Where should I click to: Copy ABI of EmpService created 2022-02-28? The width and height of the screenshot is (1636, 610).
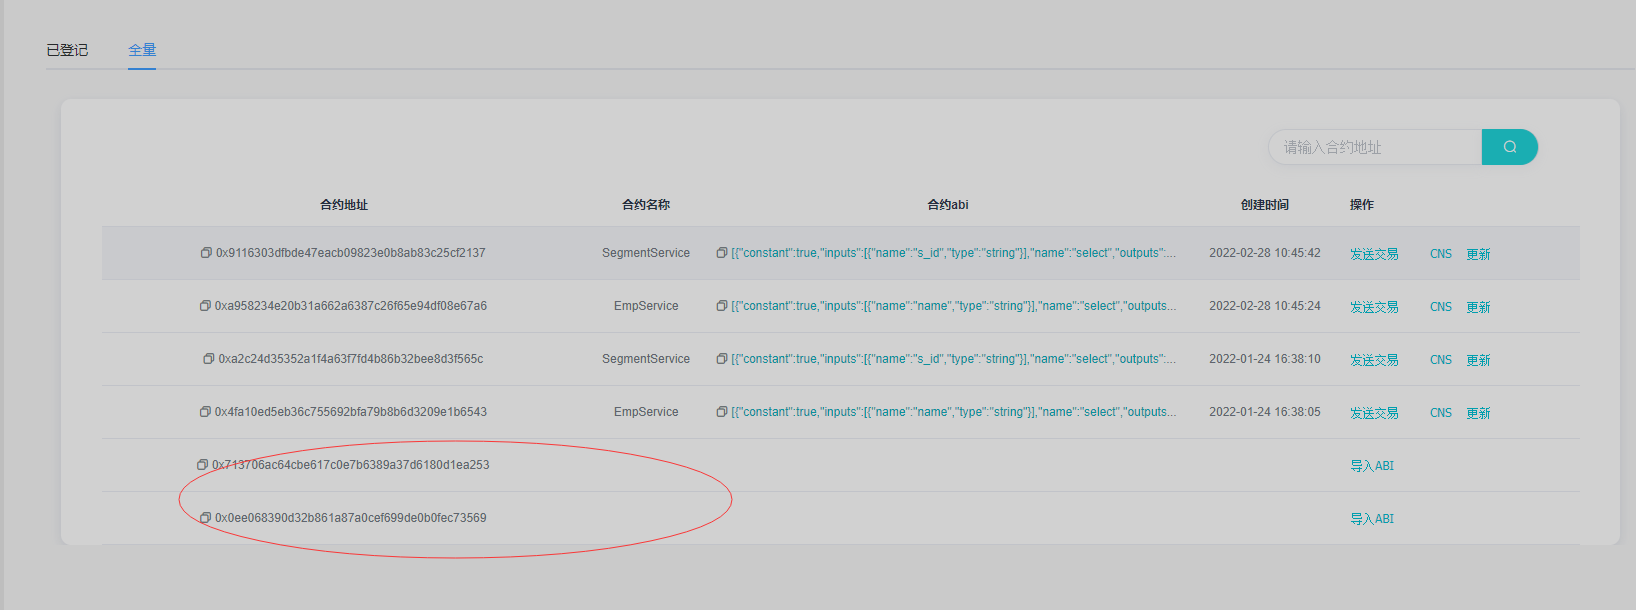pyautogui.click(x=722, y=306)
